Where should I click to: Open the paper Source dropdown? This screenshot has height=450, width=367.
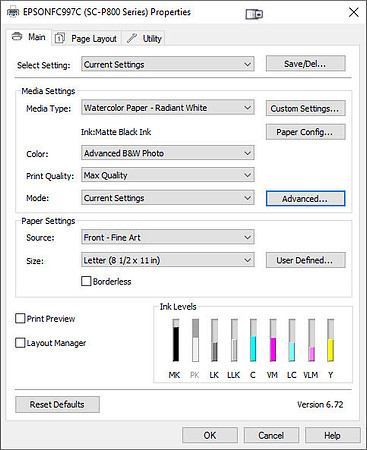pyautogui.click(x=168, y=237)
